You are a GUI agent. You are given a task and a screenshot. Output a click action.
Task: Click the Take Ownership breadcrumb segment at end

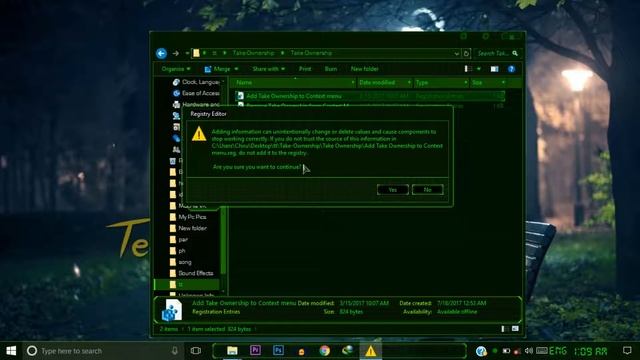point(311,53)
